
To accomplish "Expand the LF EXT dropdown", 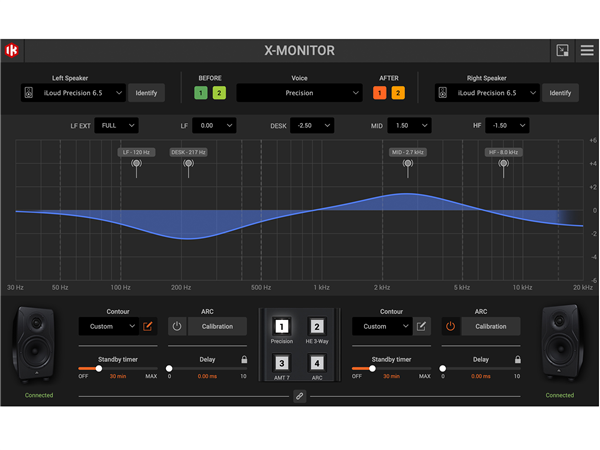I will (117, 126).
